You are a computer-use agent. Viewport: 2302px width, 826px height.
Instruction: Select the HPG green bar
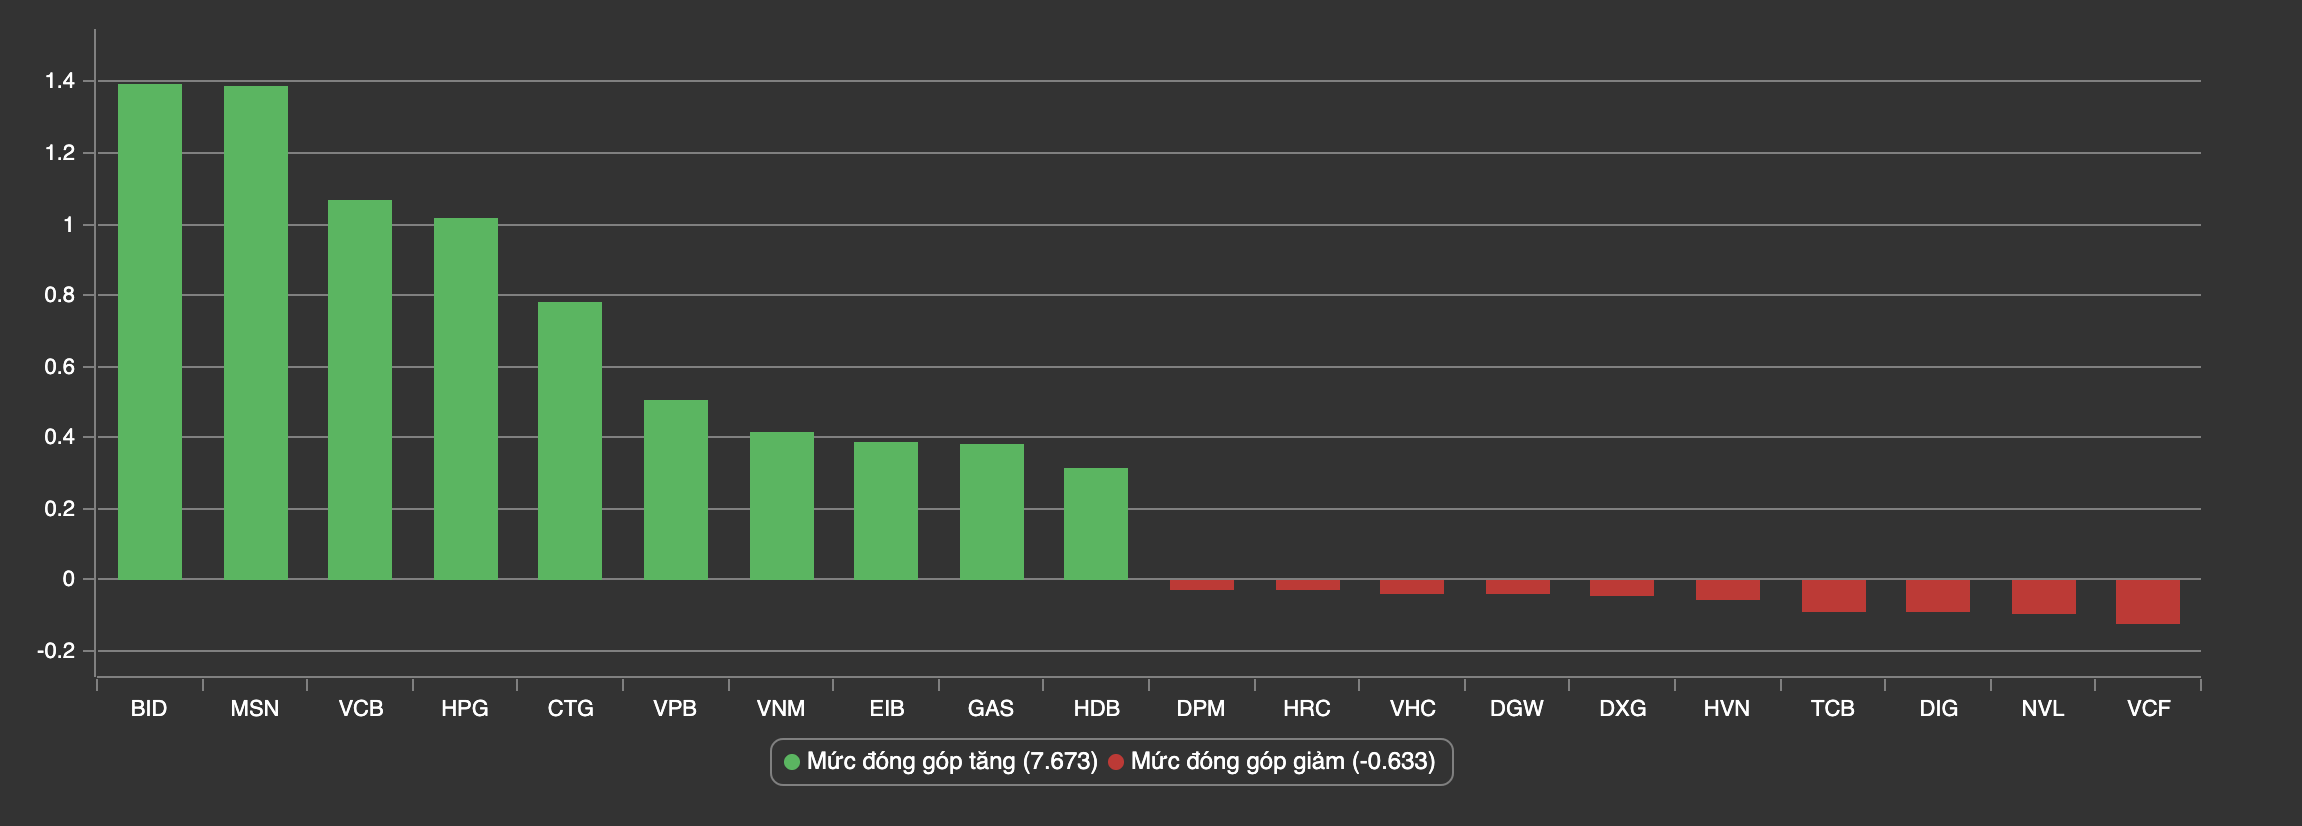click(466, 398)
